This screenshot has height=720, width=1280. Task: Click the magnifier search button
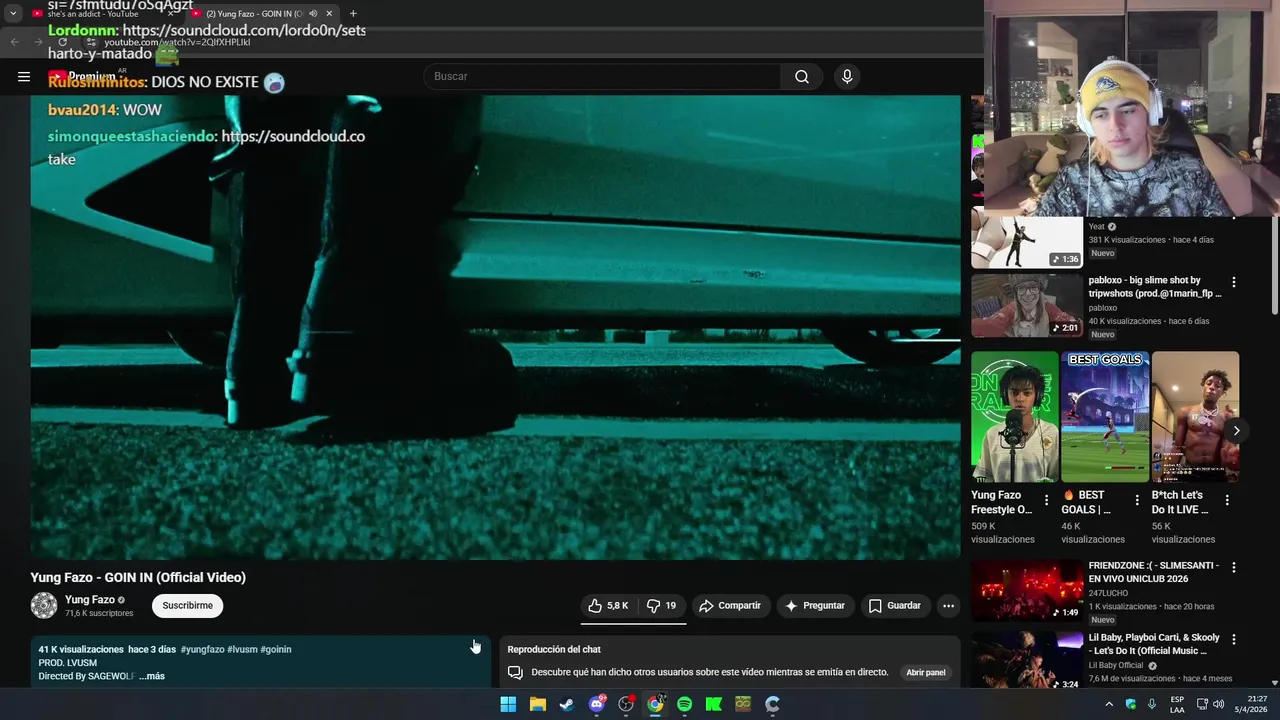(802, 77)
